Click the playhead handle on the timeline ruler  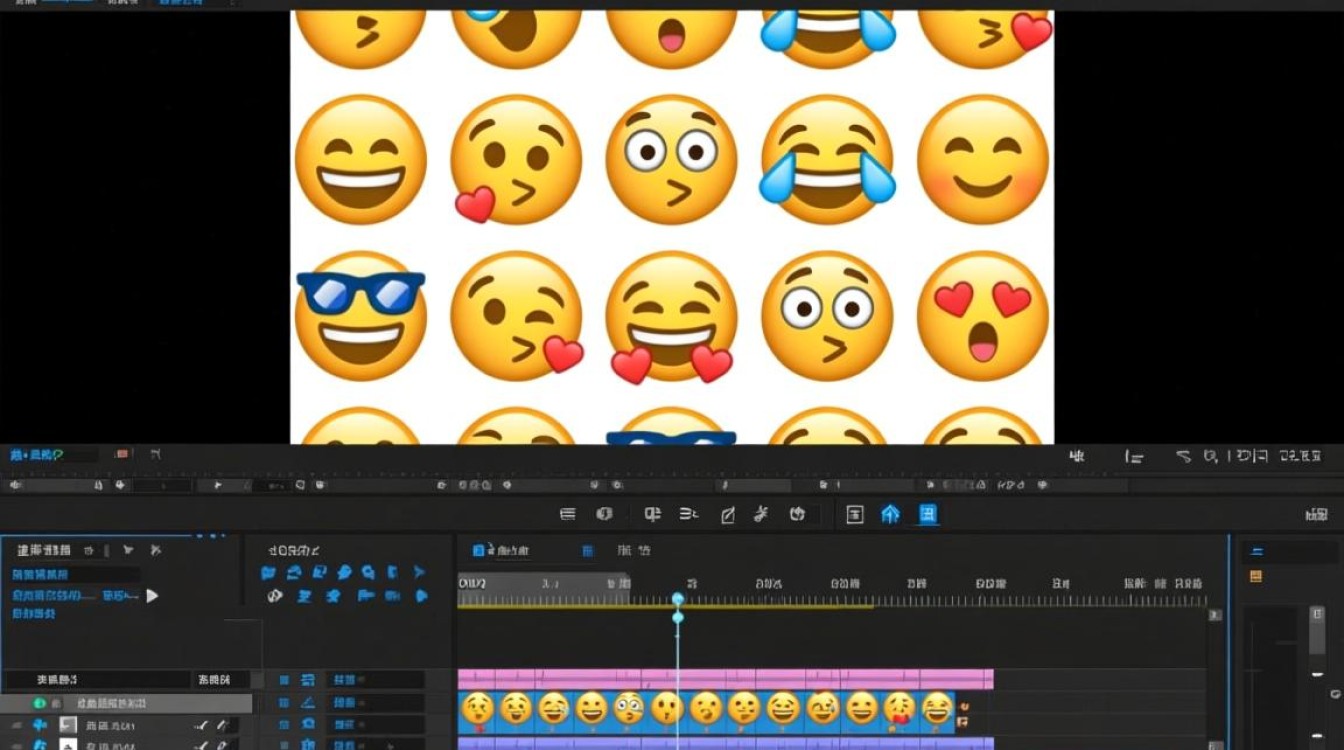[678, 599]
